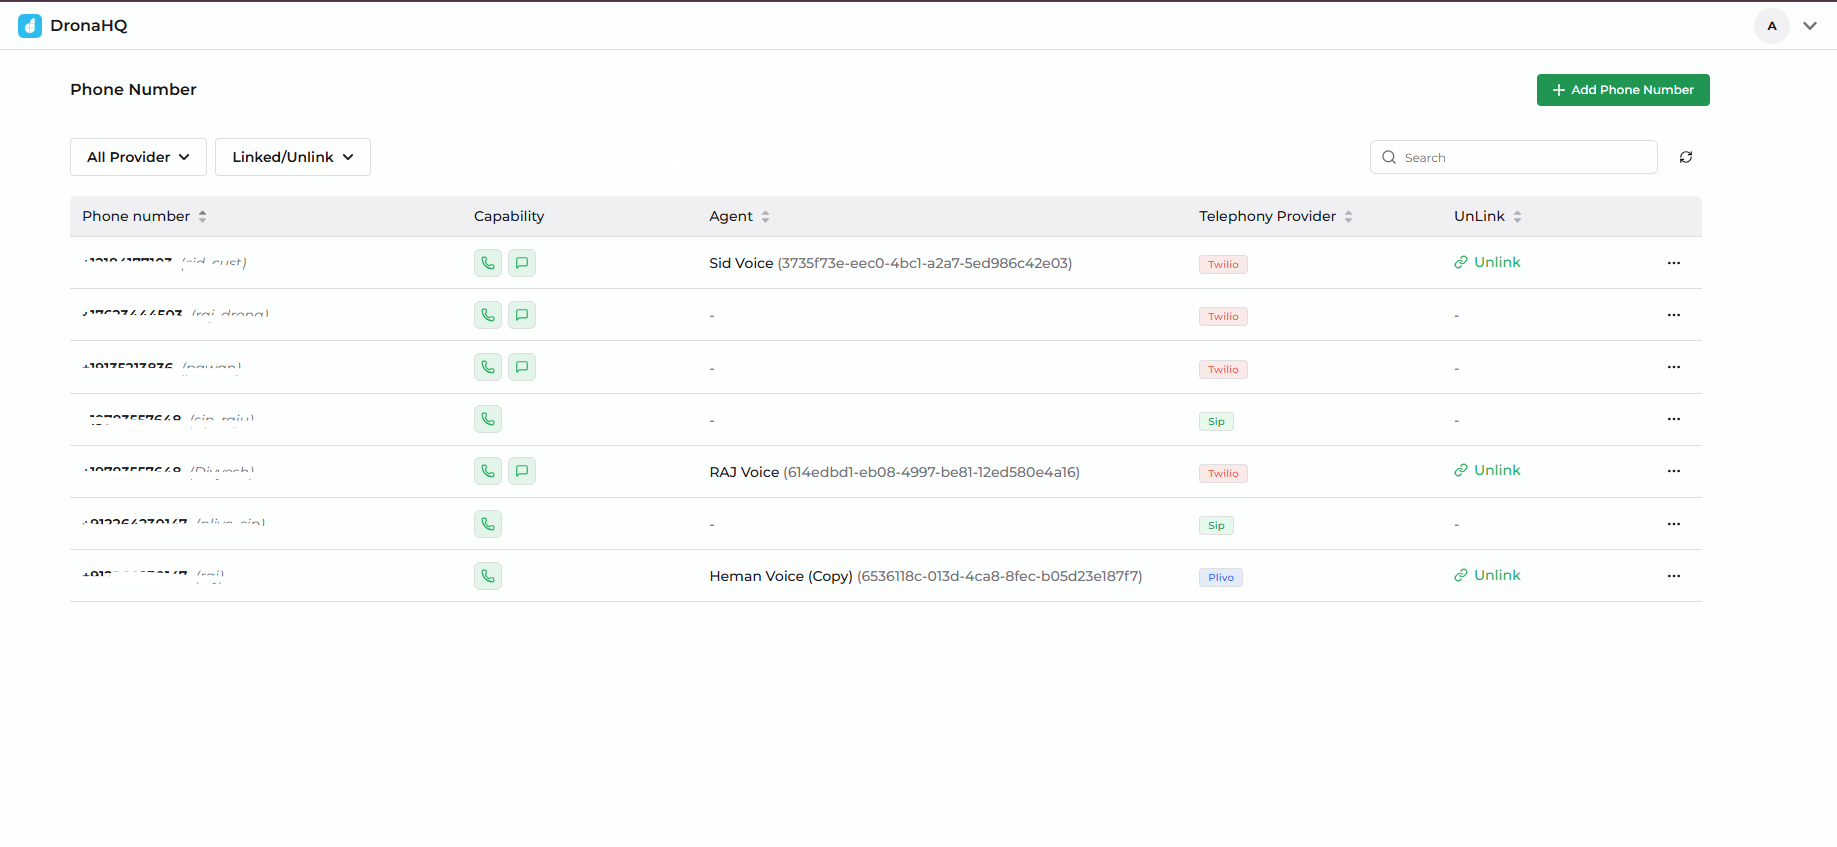Click voice call icon in Heman Voice row

click(x=488, y=576)
